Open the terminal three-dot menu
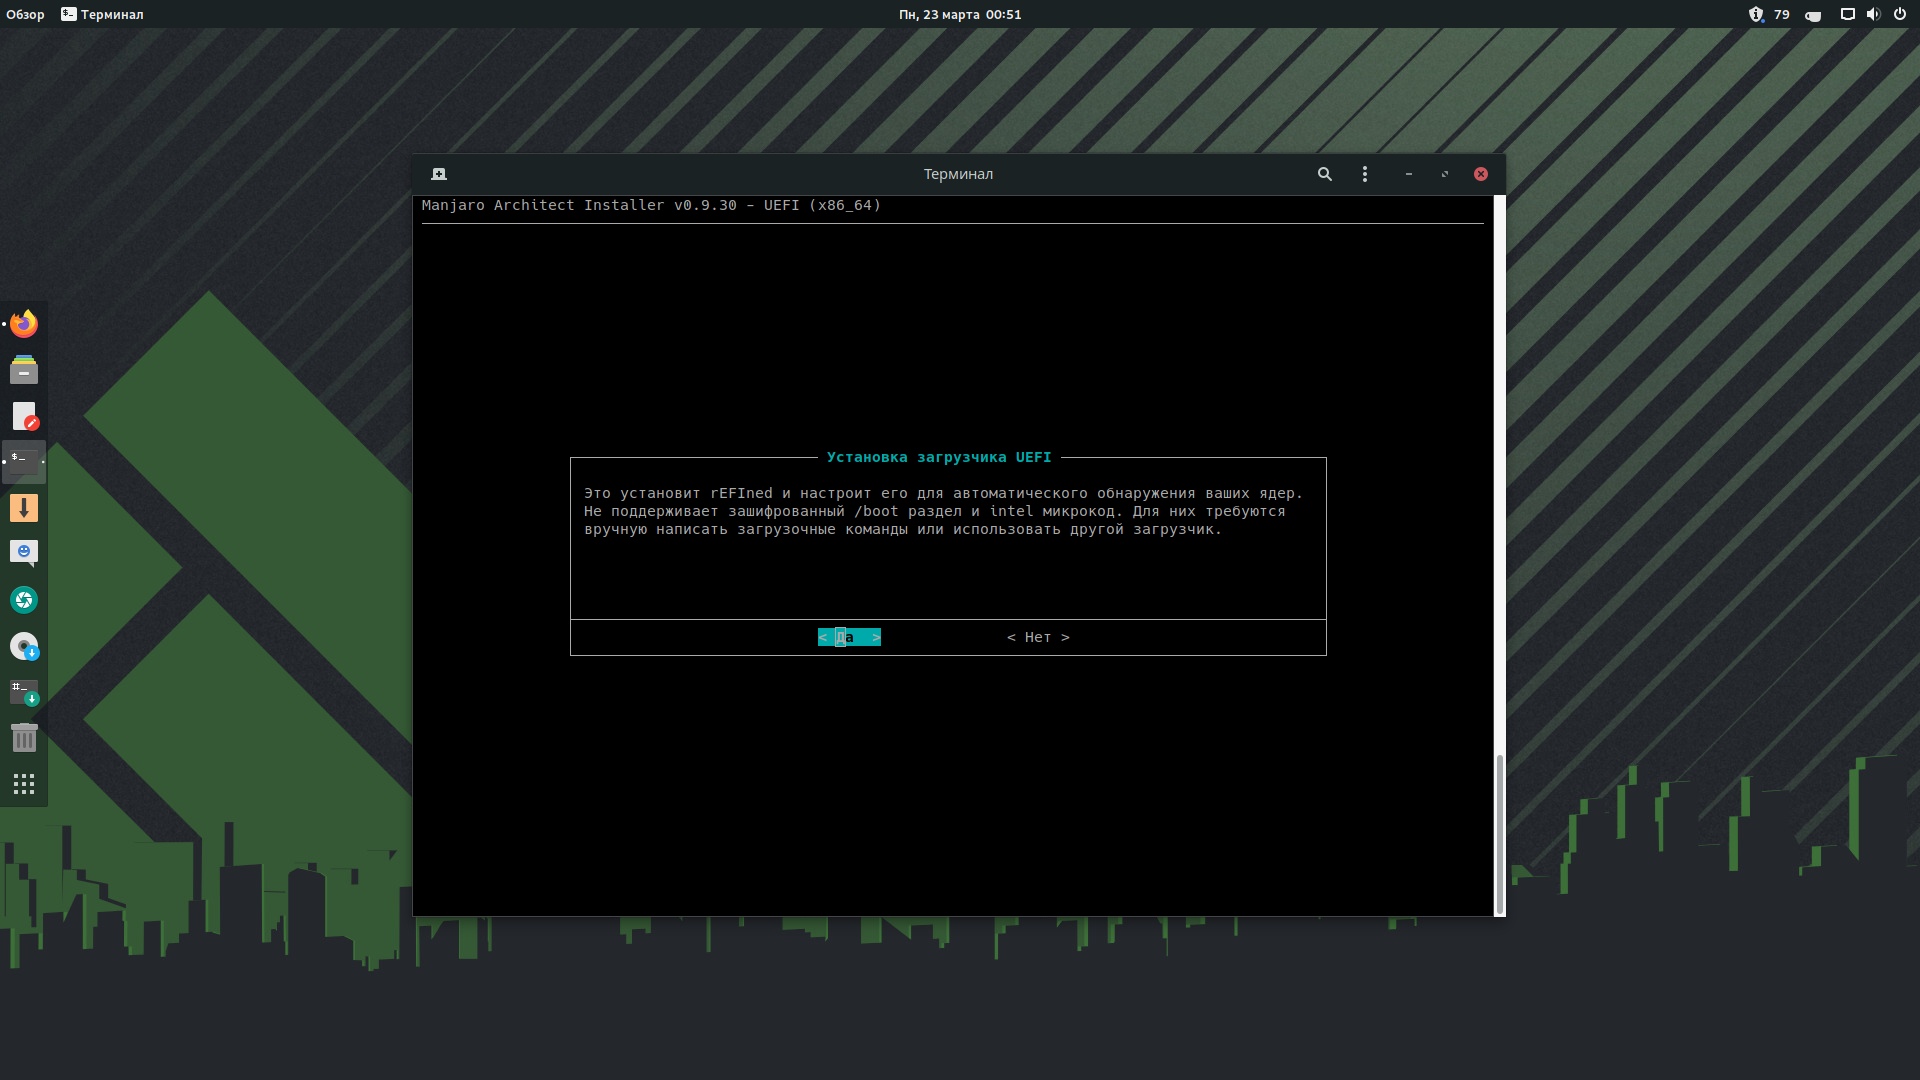Image resolution: width=1920 pixels, height=1080 pixels. pos(1365,174)
